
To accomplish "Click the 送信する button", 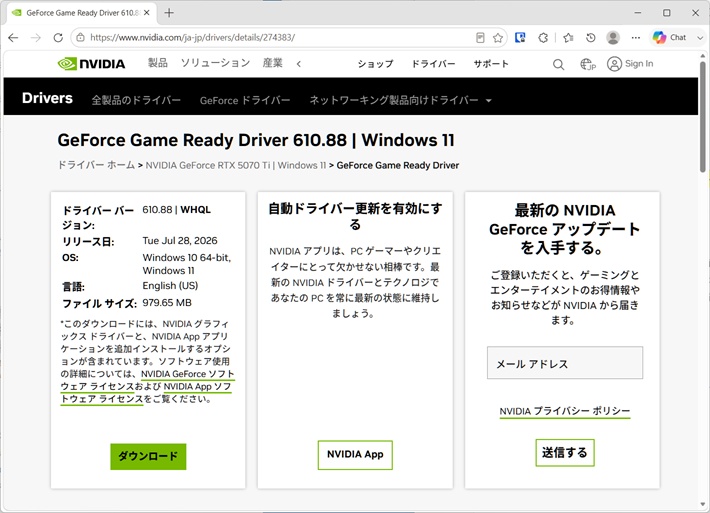I will (x=565, y=452).
